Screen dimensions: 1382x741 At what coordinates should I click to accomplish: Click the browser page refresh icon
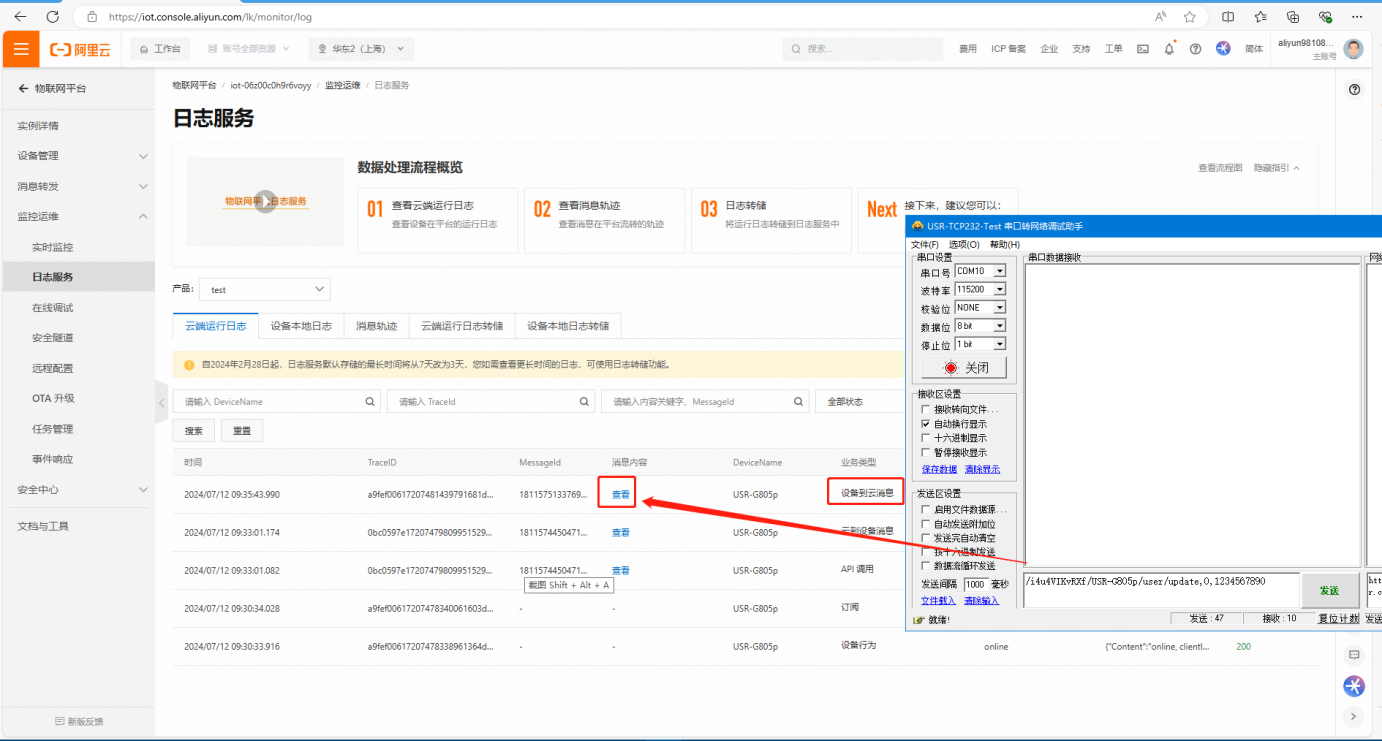click(x=52, y=17)
